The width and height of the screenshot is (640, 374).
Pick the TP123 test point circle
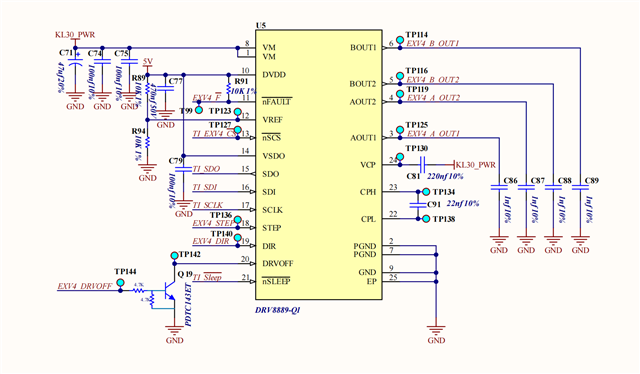[238, 112]
